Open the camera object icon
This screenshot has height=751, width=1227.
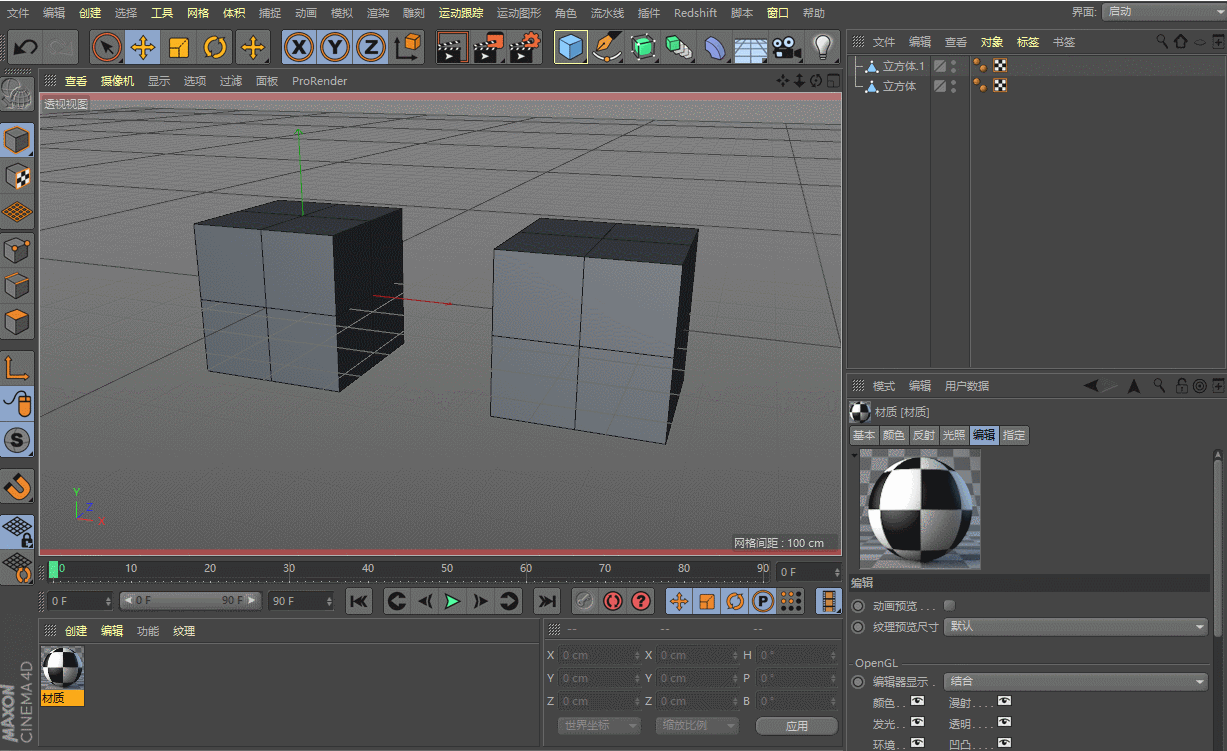pos(787,47)
